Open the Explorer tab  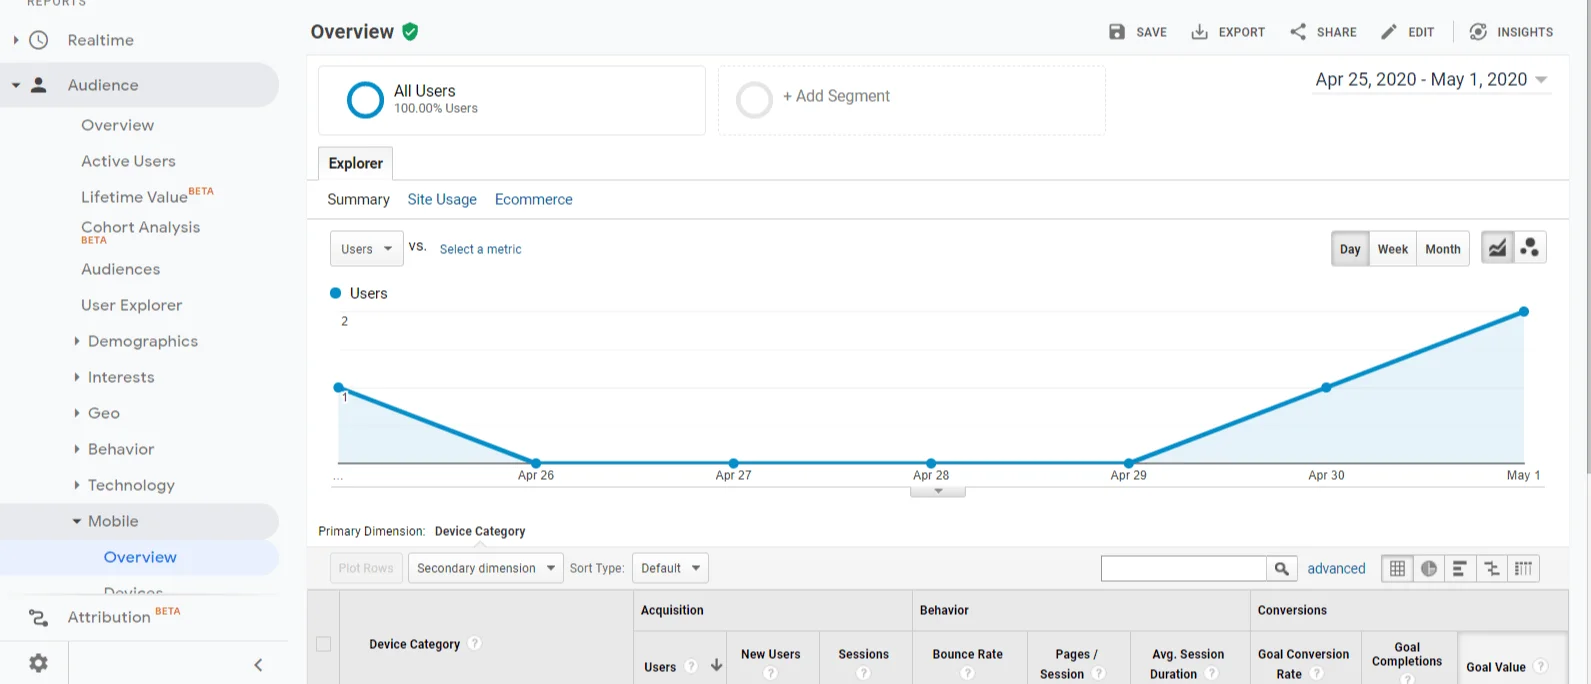pos(356,163)
